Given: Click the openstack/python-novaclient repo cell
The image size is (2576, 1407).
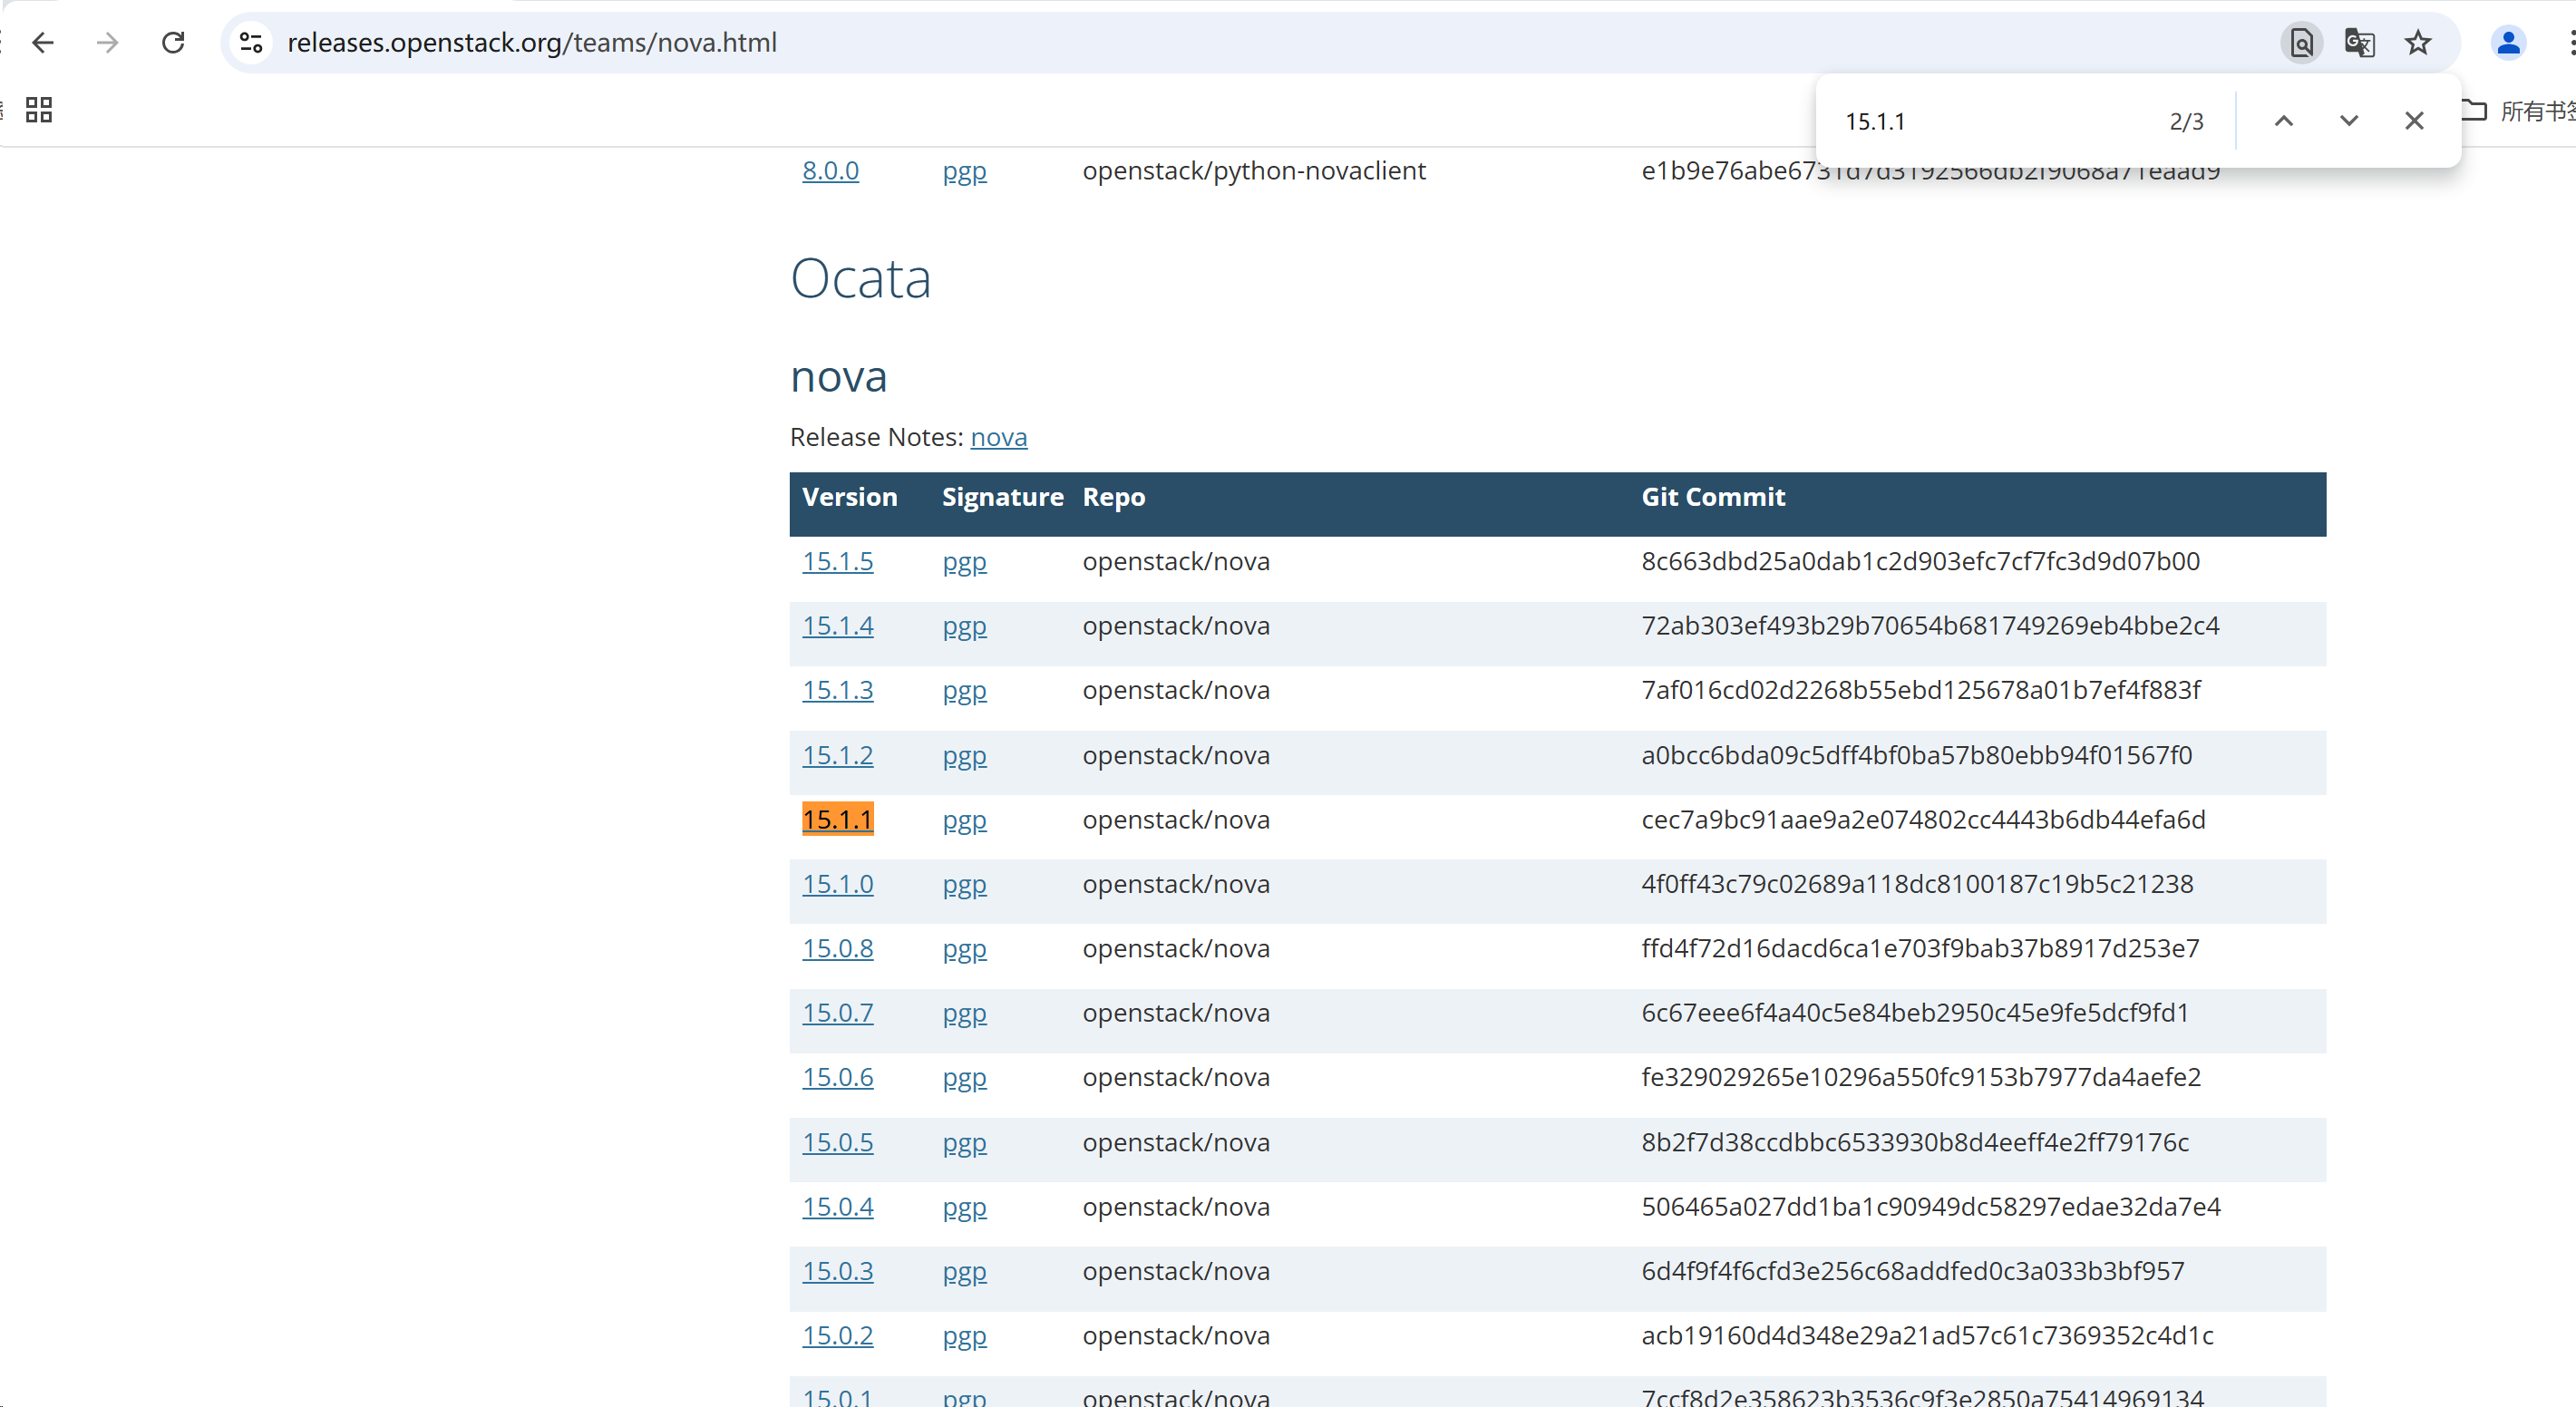Looking at the screenshot, I should click(1254, 171).
